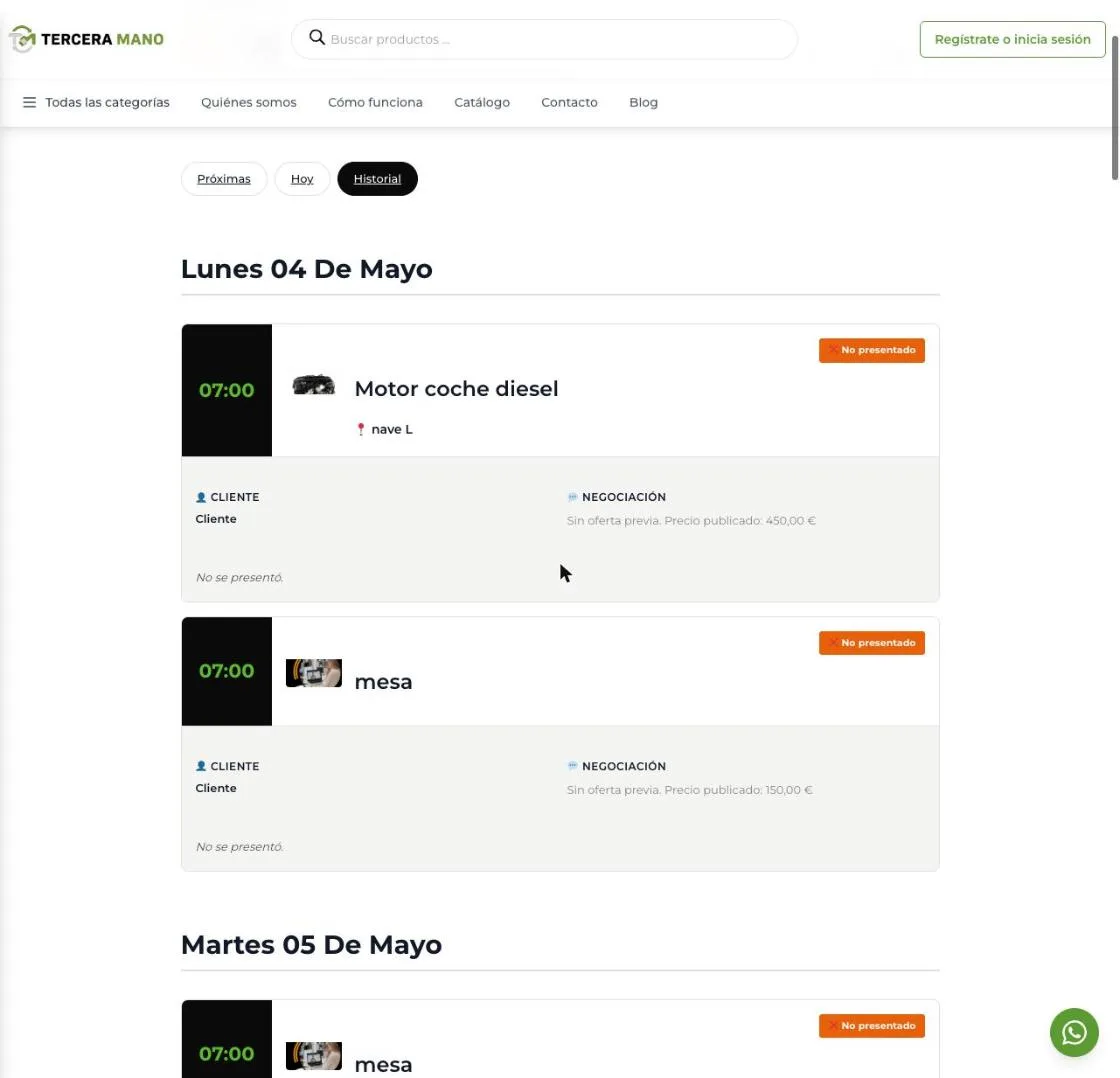
Task: Click No se presentó note in Lunes mesa card
Action: 239,847
